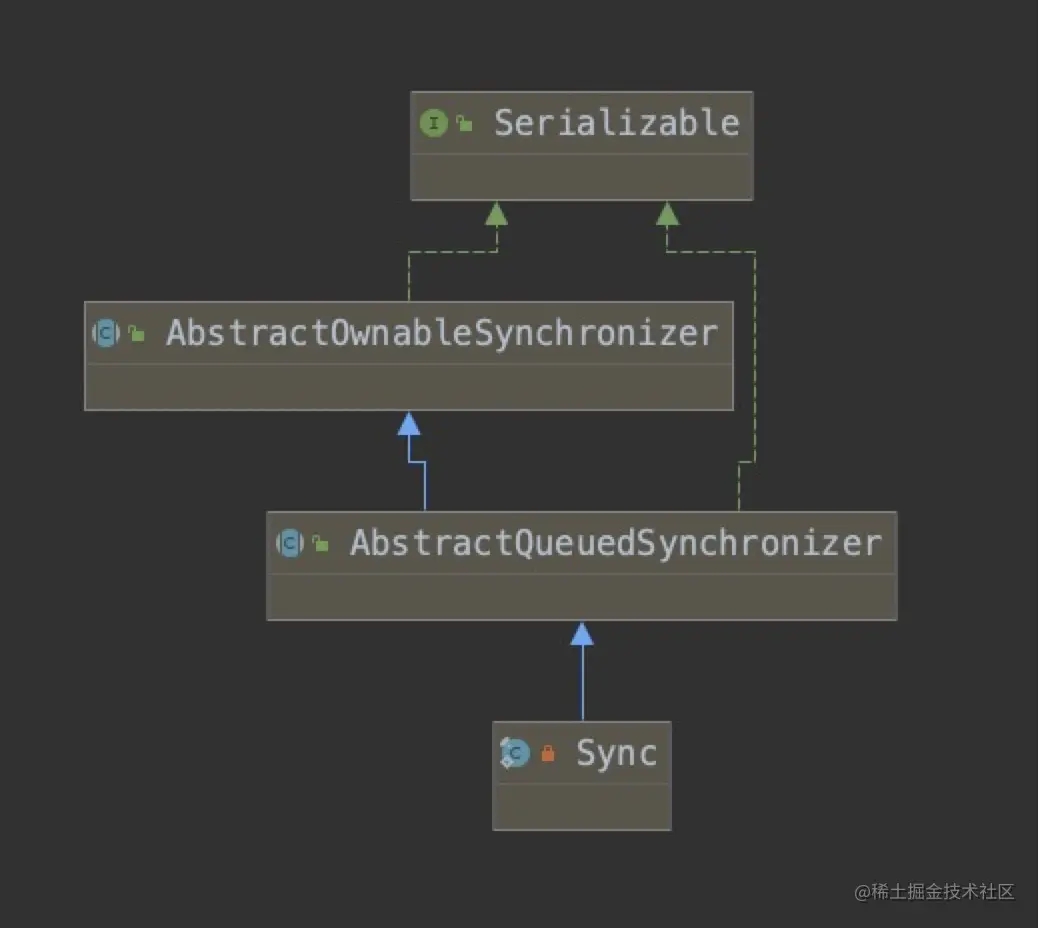Click the orange private lock icon on Sync
This screenshot has width=1042, height=928.
[547, 753]
